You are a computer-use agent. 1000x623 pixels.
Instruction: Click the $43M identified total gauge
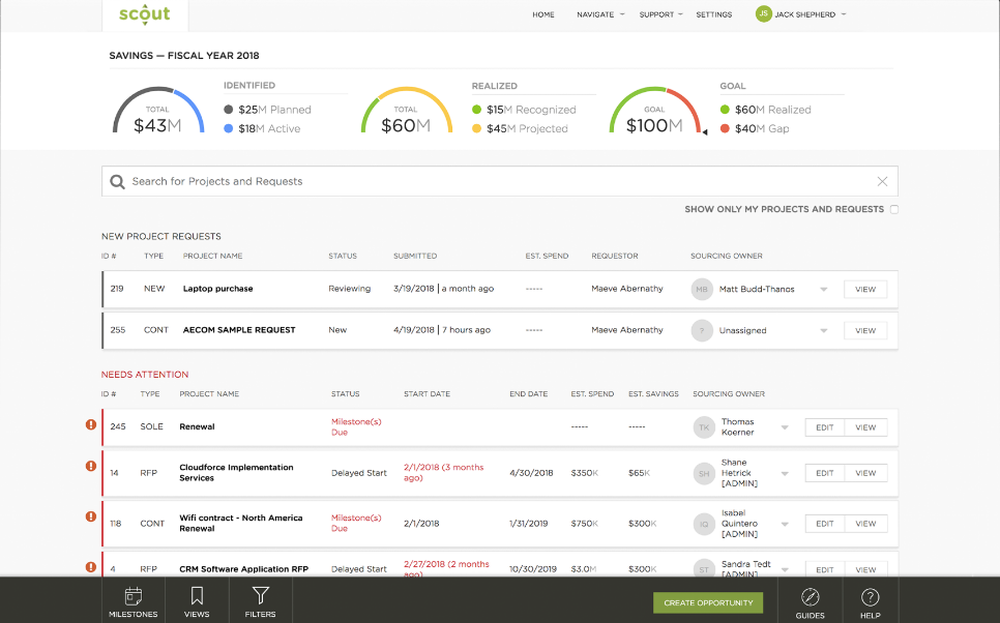pyautogui.click(x=158, y=112)
